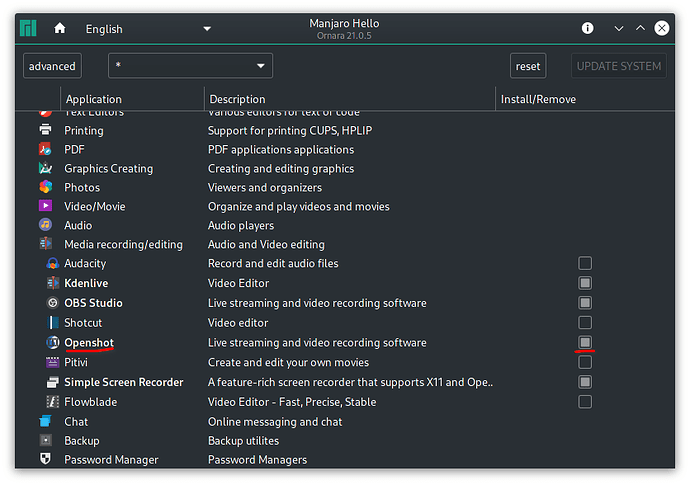This screenshot has height=485, width=690.
Task: Click the advanced button
Action: pyautogui.click(x=52, y=66)
